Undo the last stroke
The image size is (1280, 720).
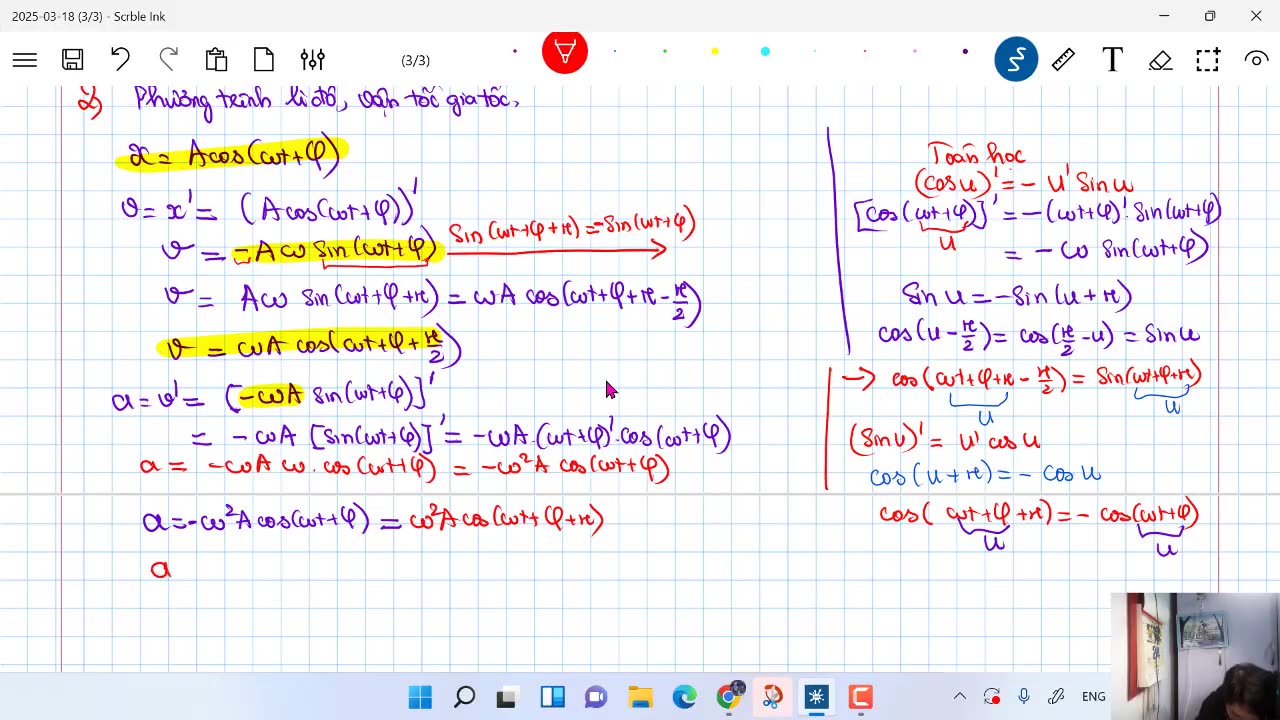tap(120, 60)
